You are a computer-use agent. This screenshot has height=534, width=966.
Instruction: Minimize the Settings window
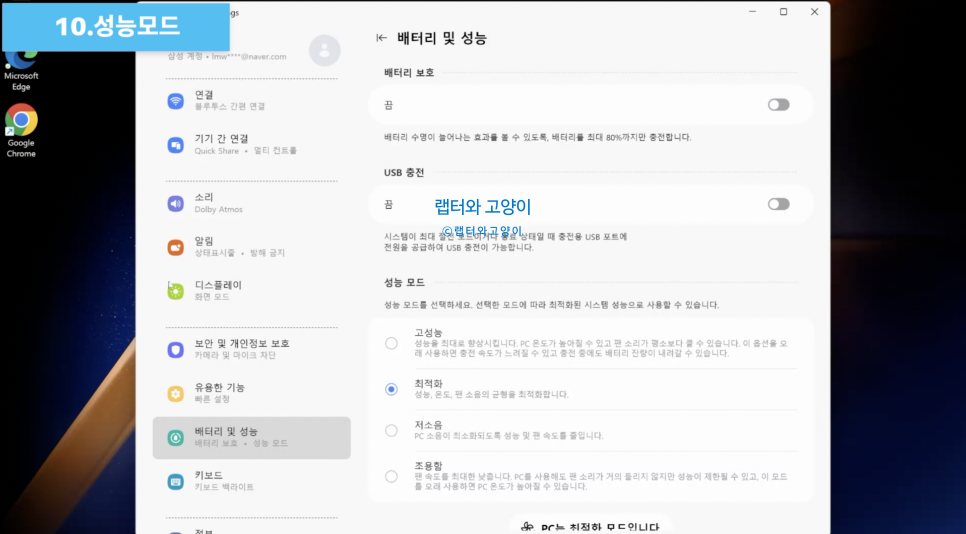tap(753, 12)
